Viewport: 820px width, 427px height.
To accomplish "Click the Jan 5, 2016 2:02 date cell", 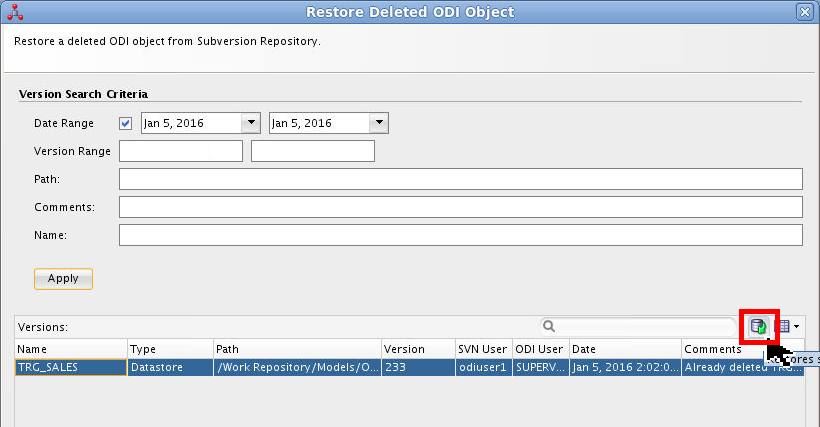I will click(625, 367).
